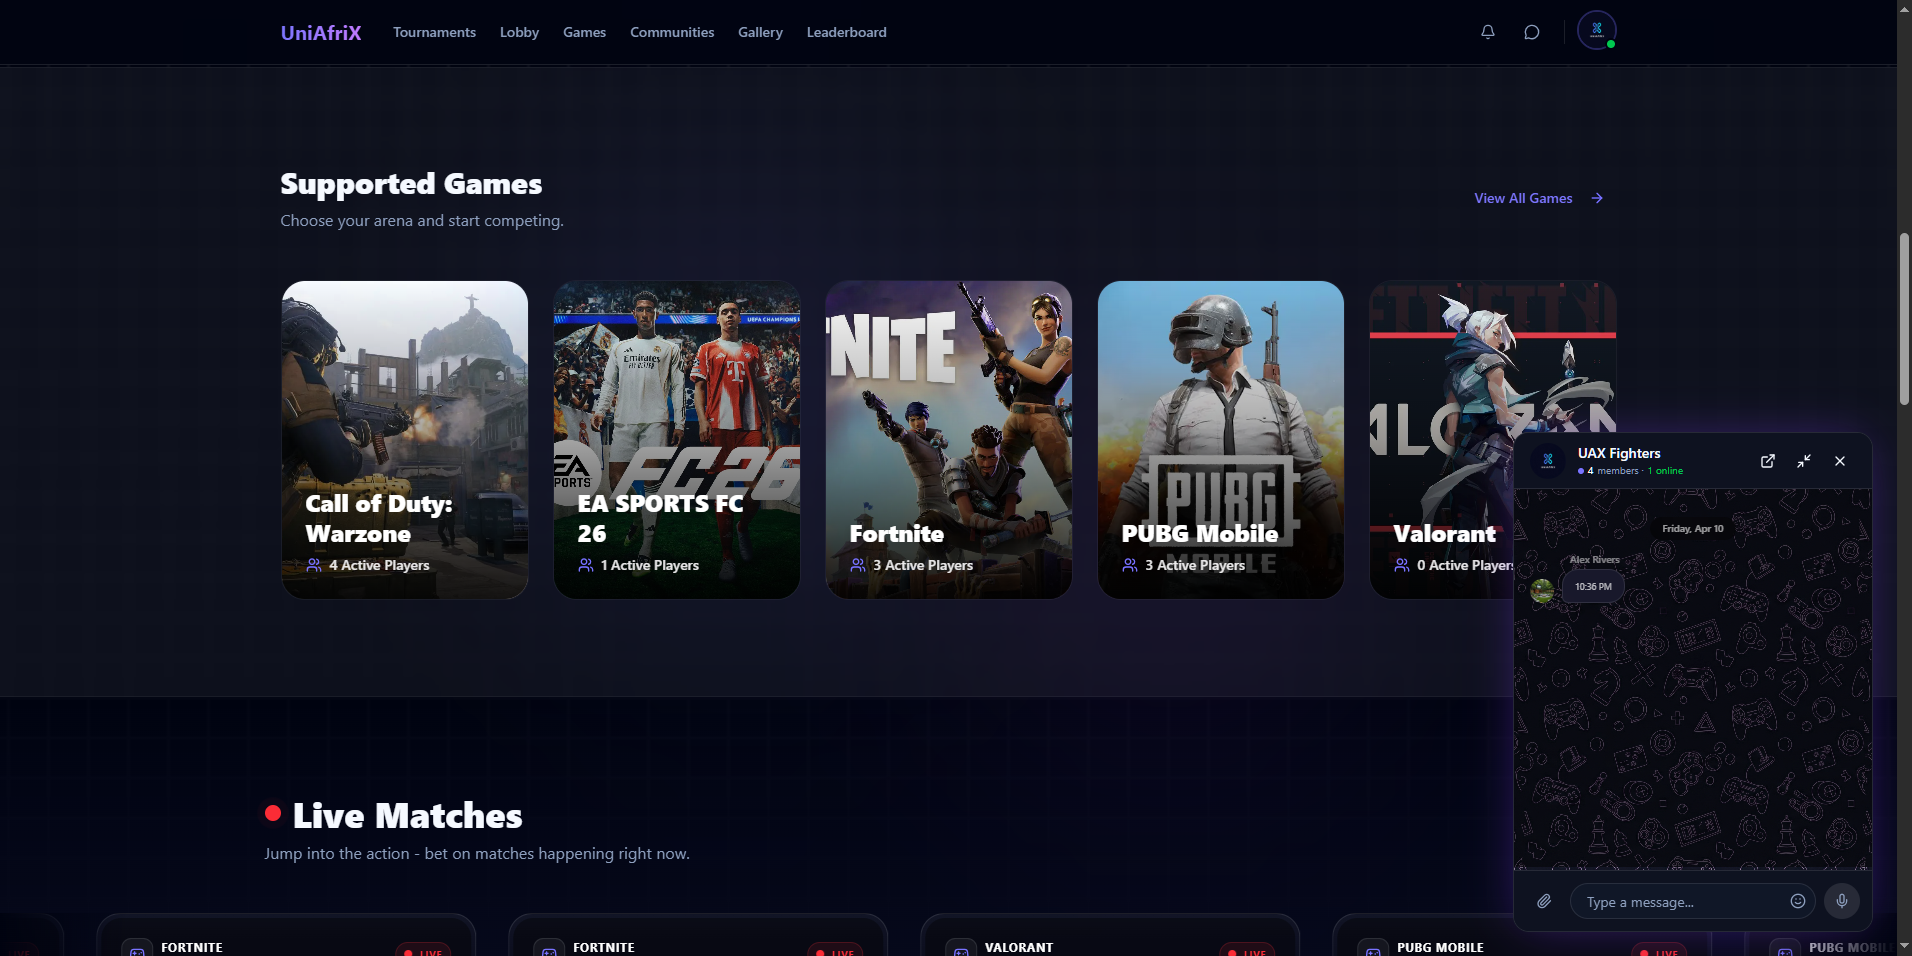Viewport: 1912px width, 956px height.
Task: Select the EA SPORTS FC 26 card
Action: coord(677,440)
